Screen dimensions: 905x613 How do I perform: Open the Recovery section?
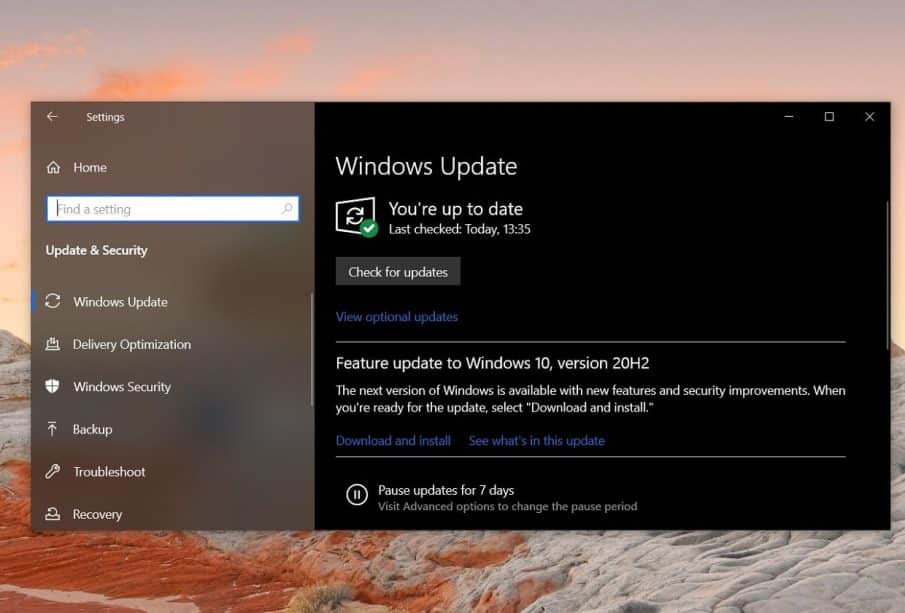97,514
